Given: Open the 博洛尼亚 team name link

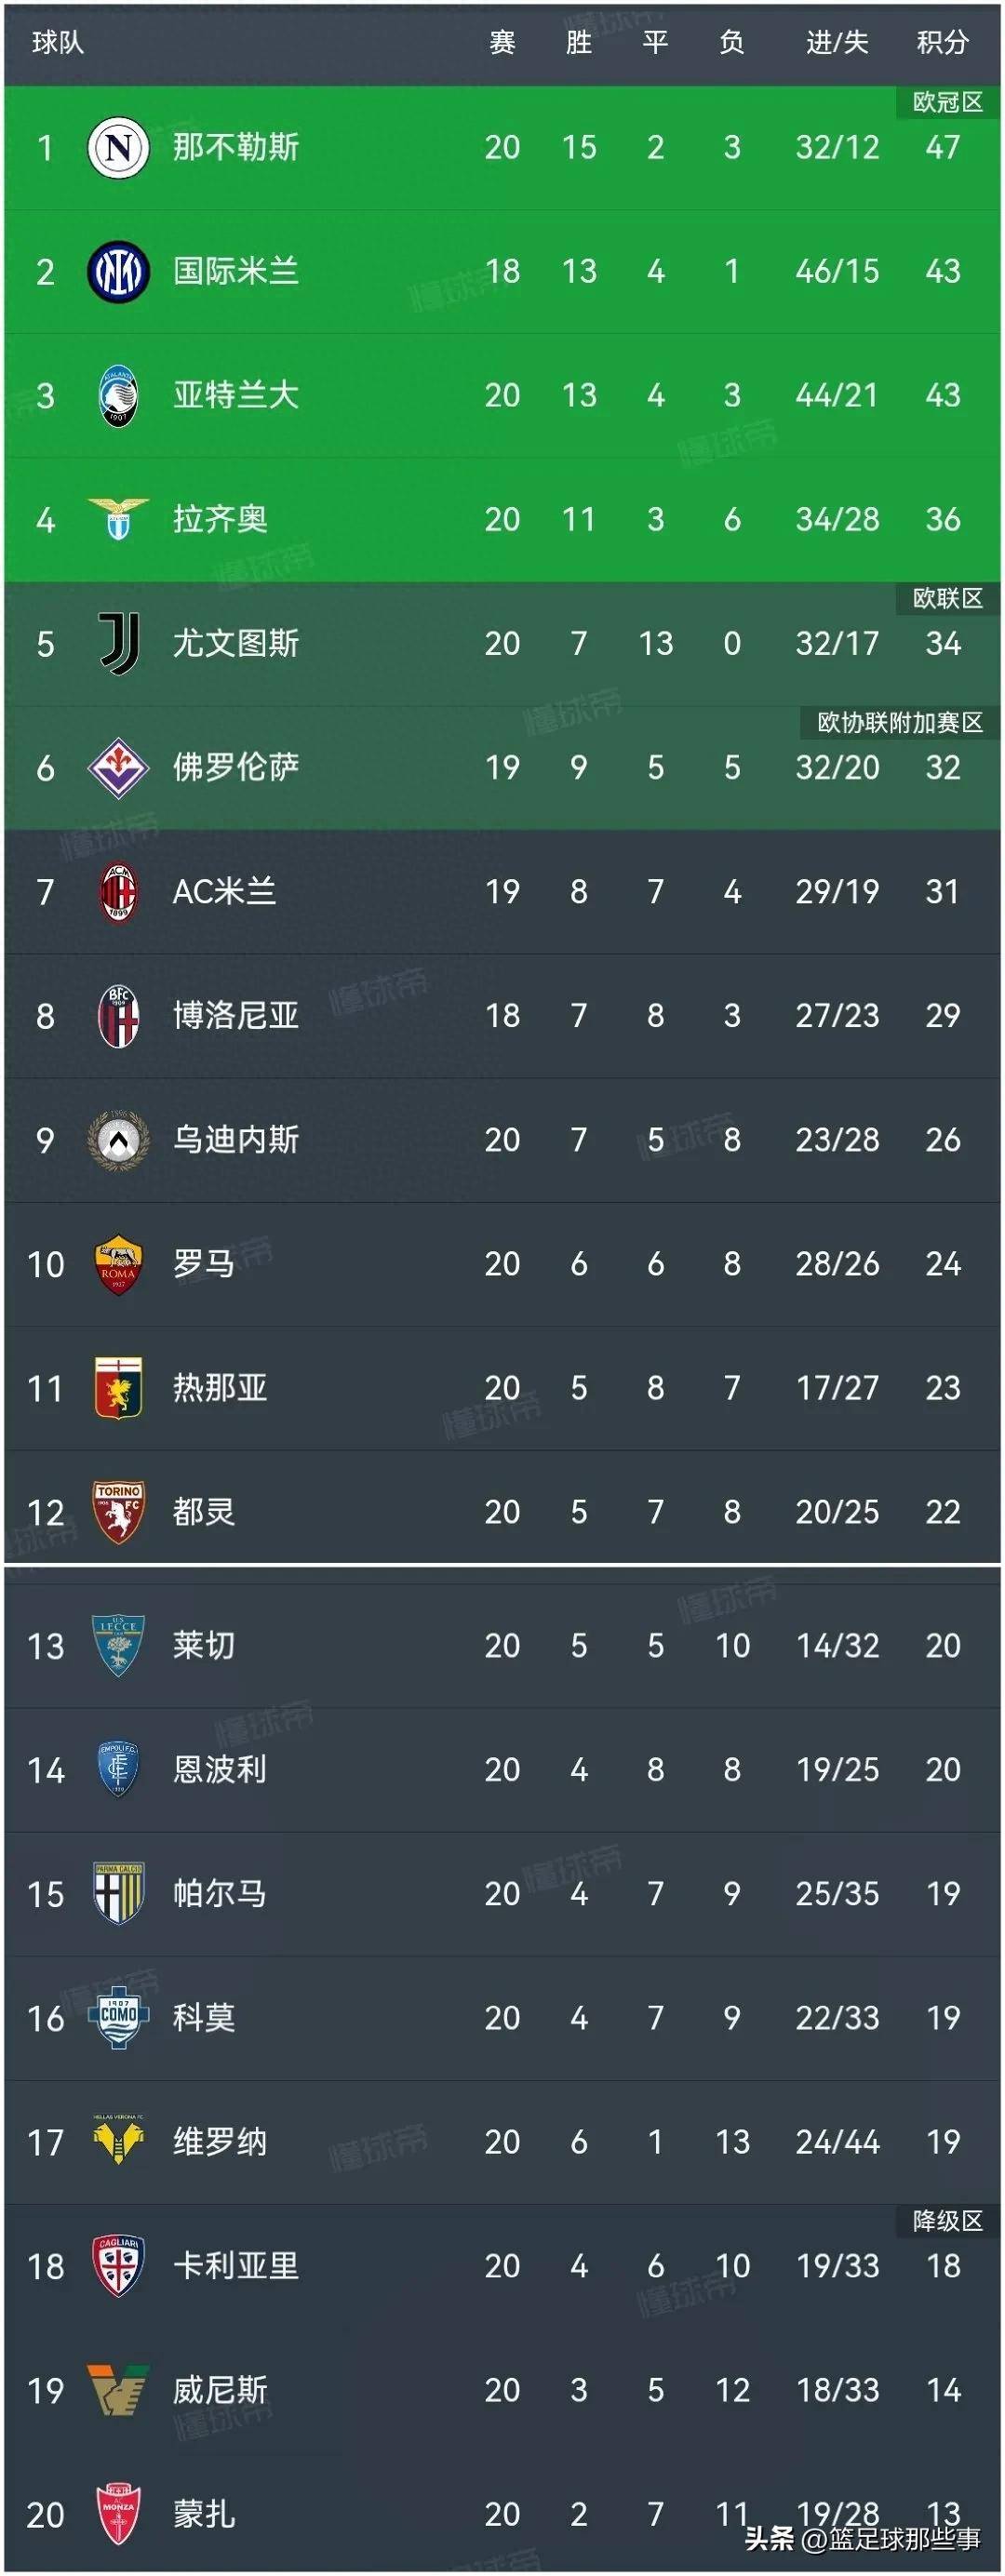Looking at the screenshot, I should pyautogui.click(x=236, y=1016).
